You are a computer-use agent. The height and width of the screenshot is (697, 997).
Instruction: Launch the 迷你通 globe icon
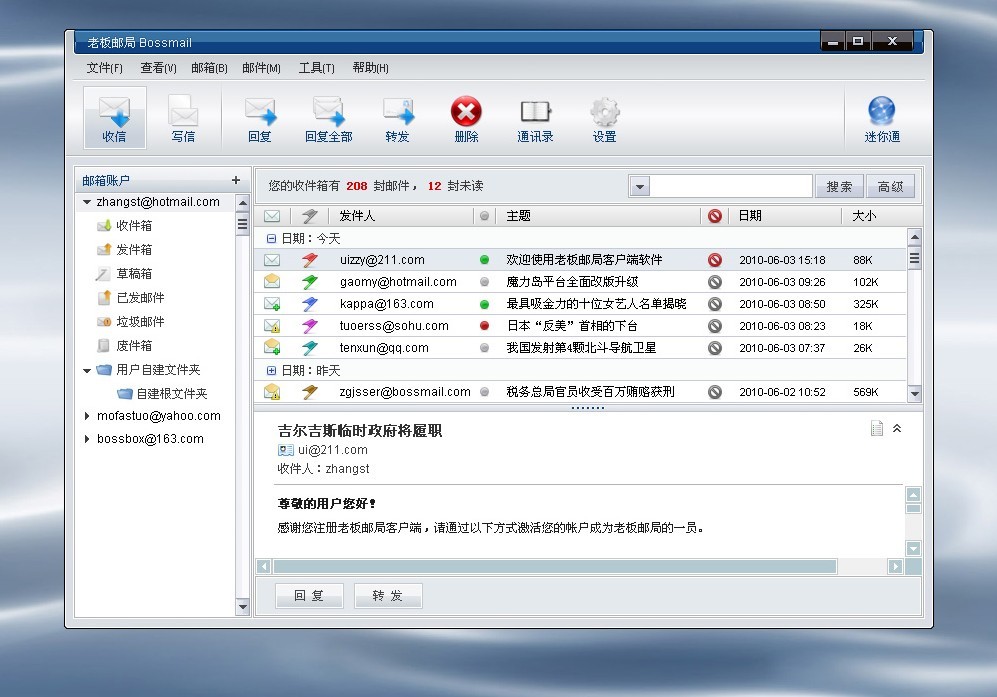(x=882, y=118)
